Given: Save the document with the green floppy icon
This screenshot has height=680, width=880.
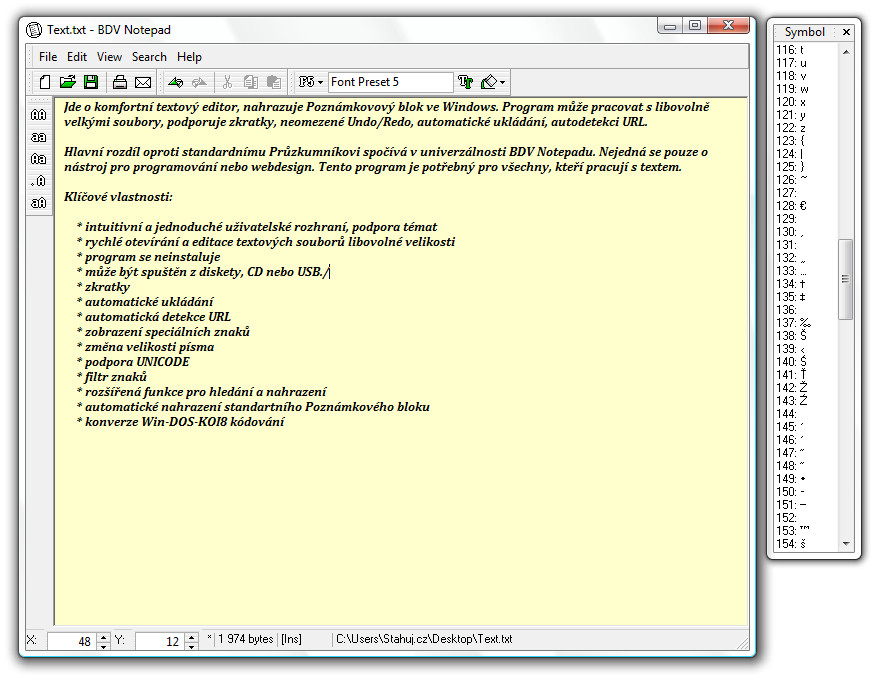Looking at the screenshot, I should tap(91, 82).
